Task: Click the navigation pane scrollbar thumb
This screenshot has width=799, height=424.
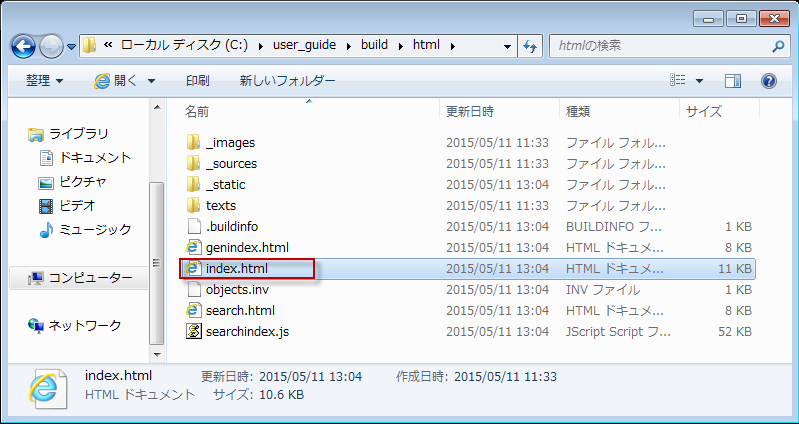Action: coord(157,263)
